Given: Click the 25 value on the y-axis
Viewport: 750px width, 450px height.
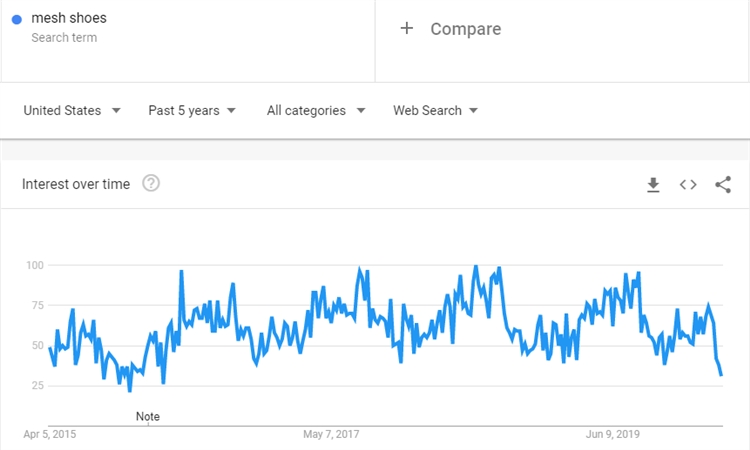Looking at the screenshot, I should point(39,386).
